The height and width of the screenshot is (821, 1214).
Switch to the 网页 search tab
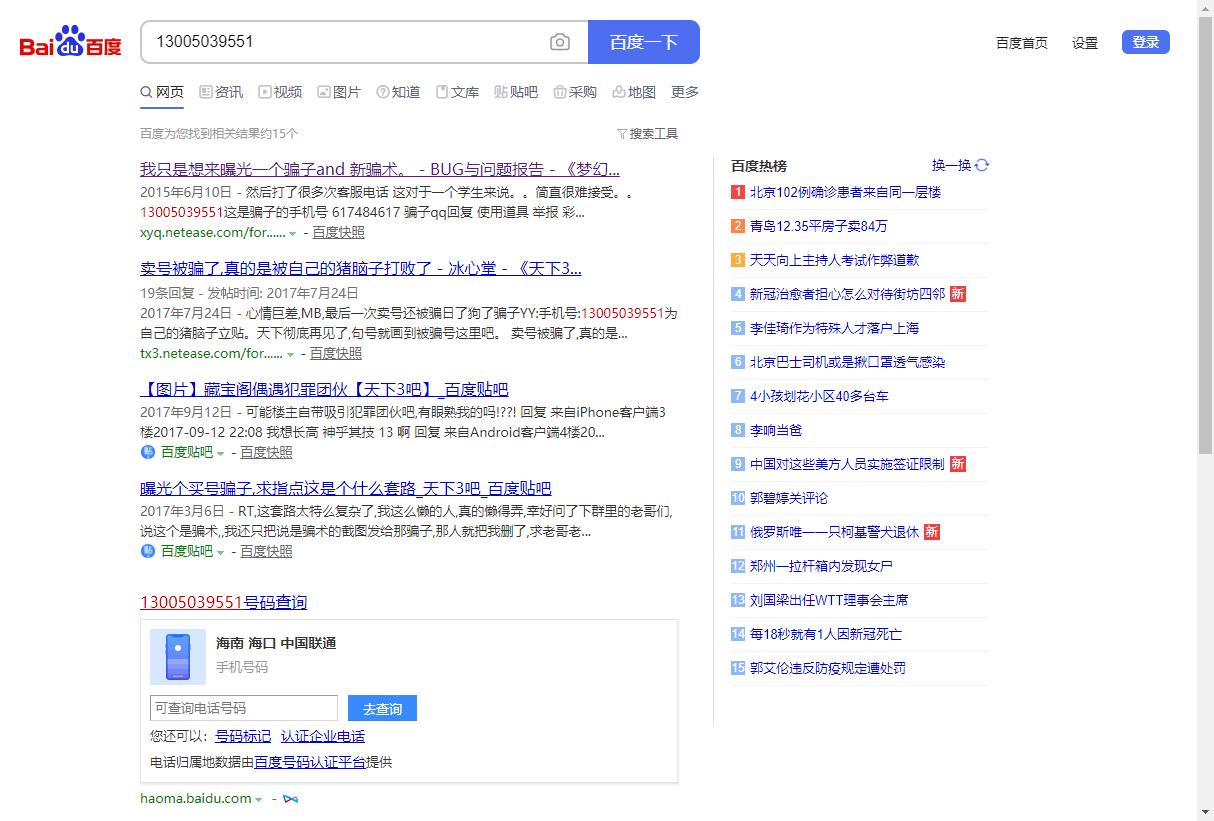pyautogui.click(x=162, y=92)
